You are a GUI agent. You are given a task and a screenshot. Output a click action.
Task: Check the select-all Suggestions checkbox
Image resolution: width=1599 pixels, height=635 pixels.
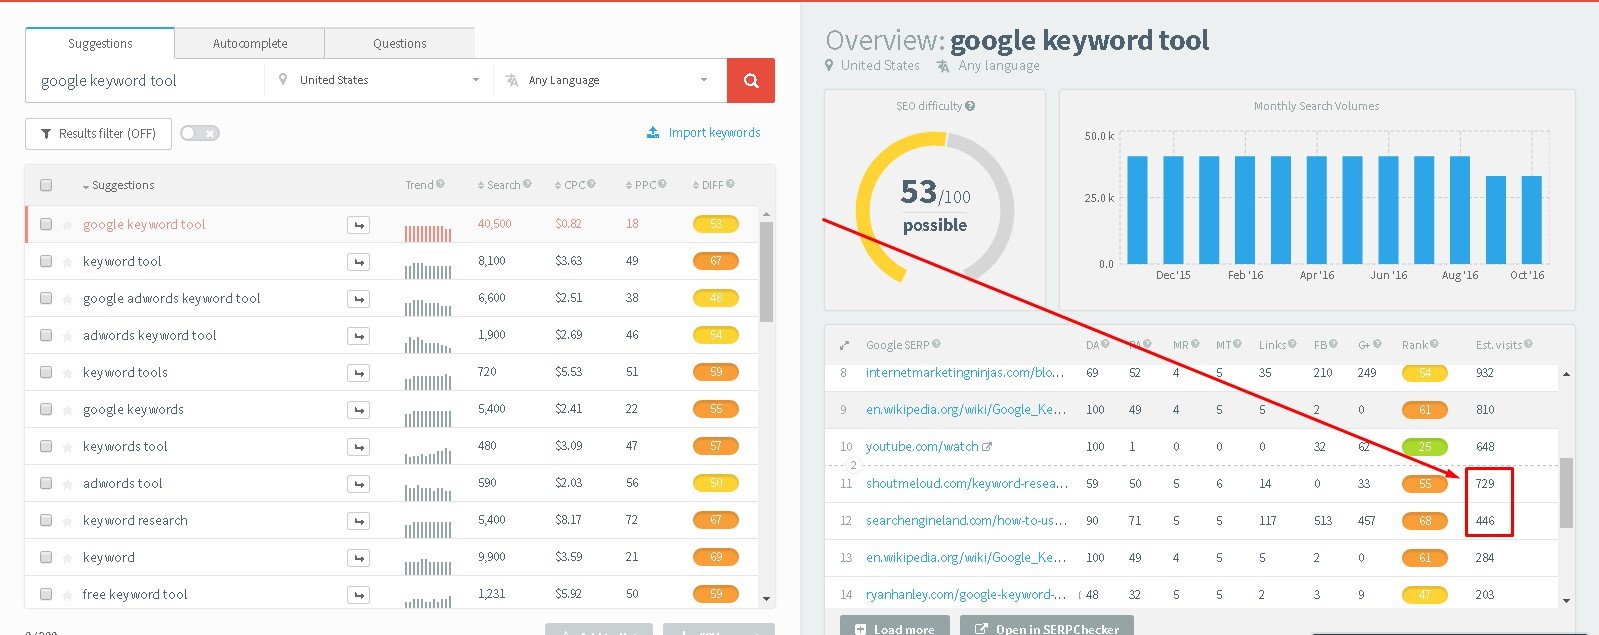(46, 185)
